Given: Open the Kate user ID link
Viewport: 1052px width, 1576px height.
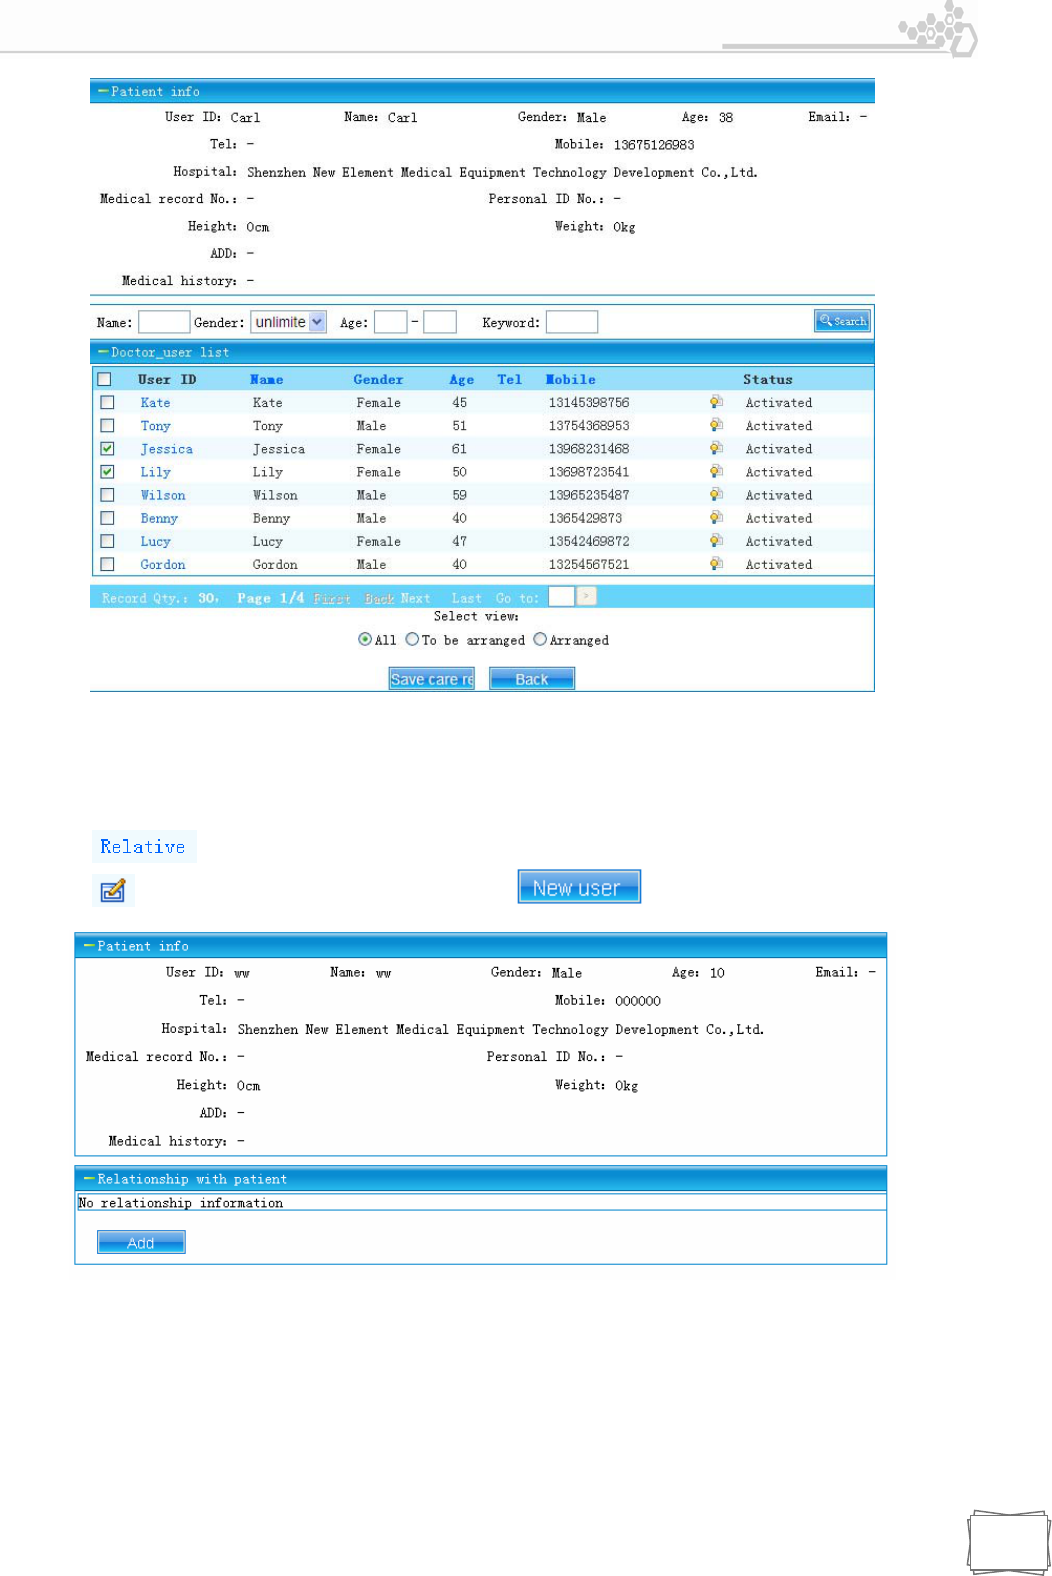Looking at the screenshot, I should [155, 402].
